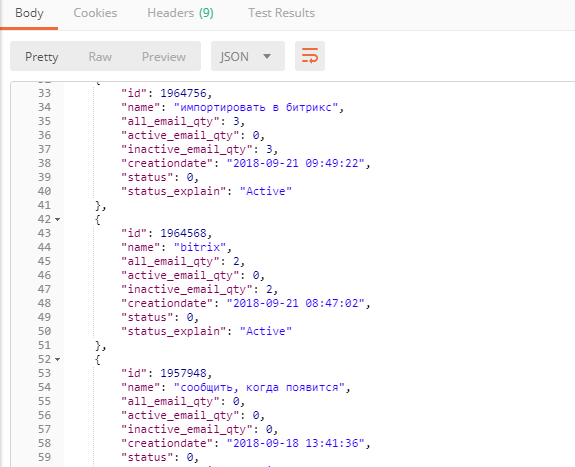The height and width of the screenshot is (467, 575).
Task: Collapse the JSON object at line 52
Action: [58, 360]
